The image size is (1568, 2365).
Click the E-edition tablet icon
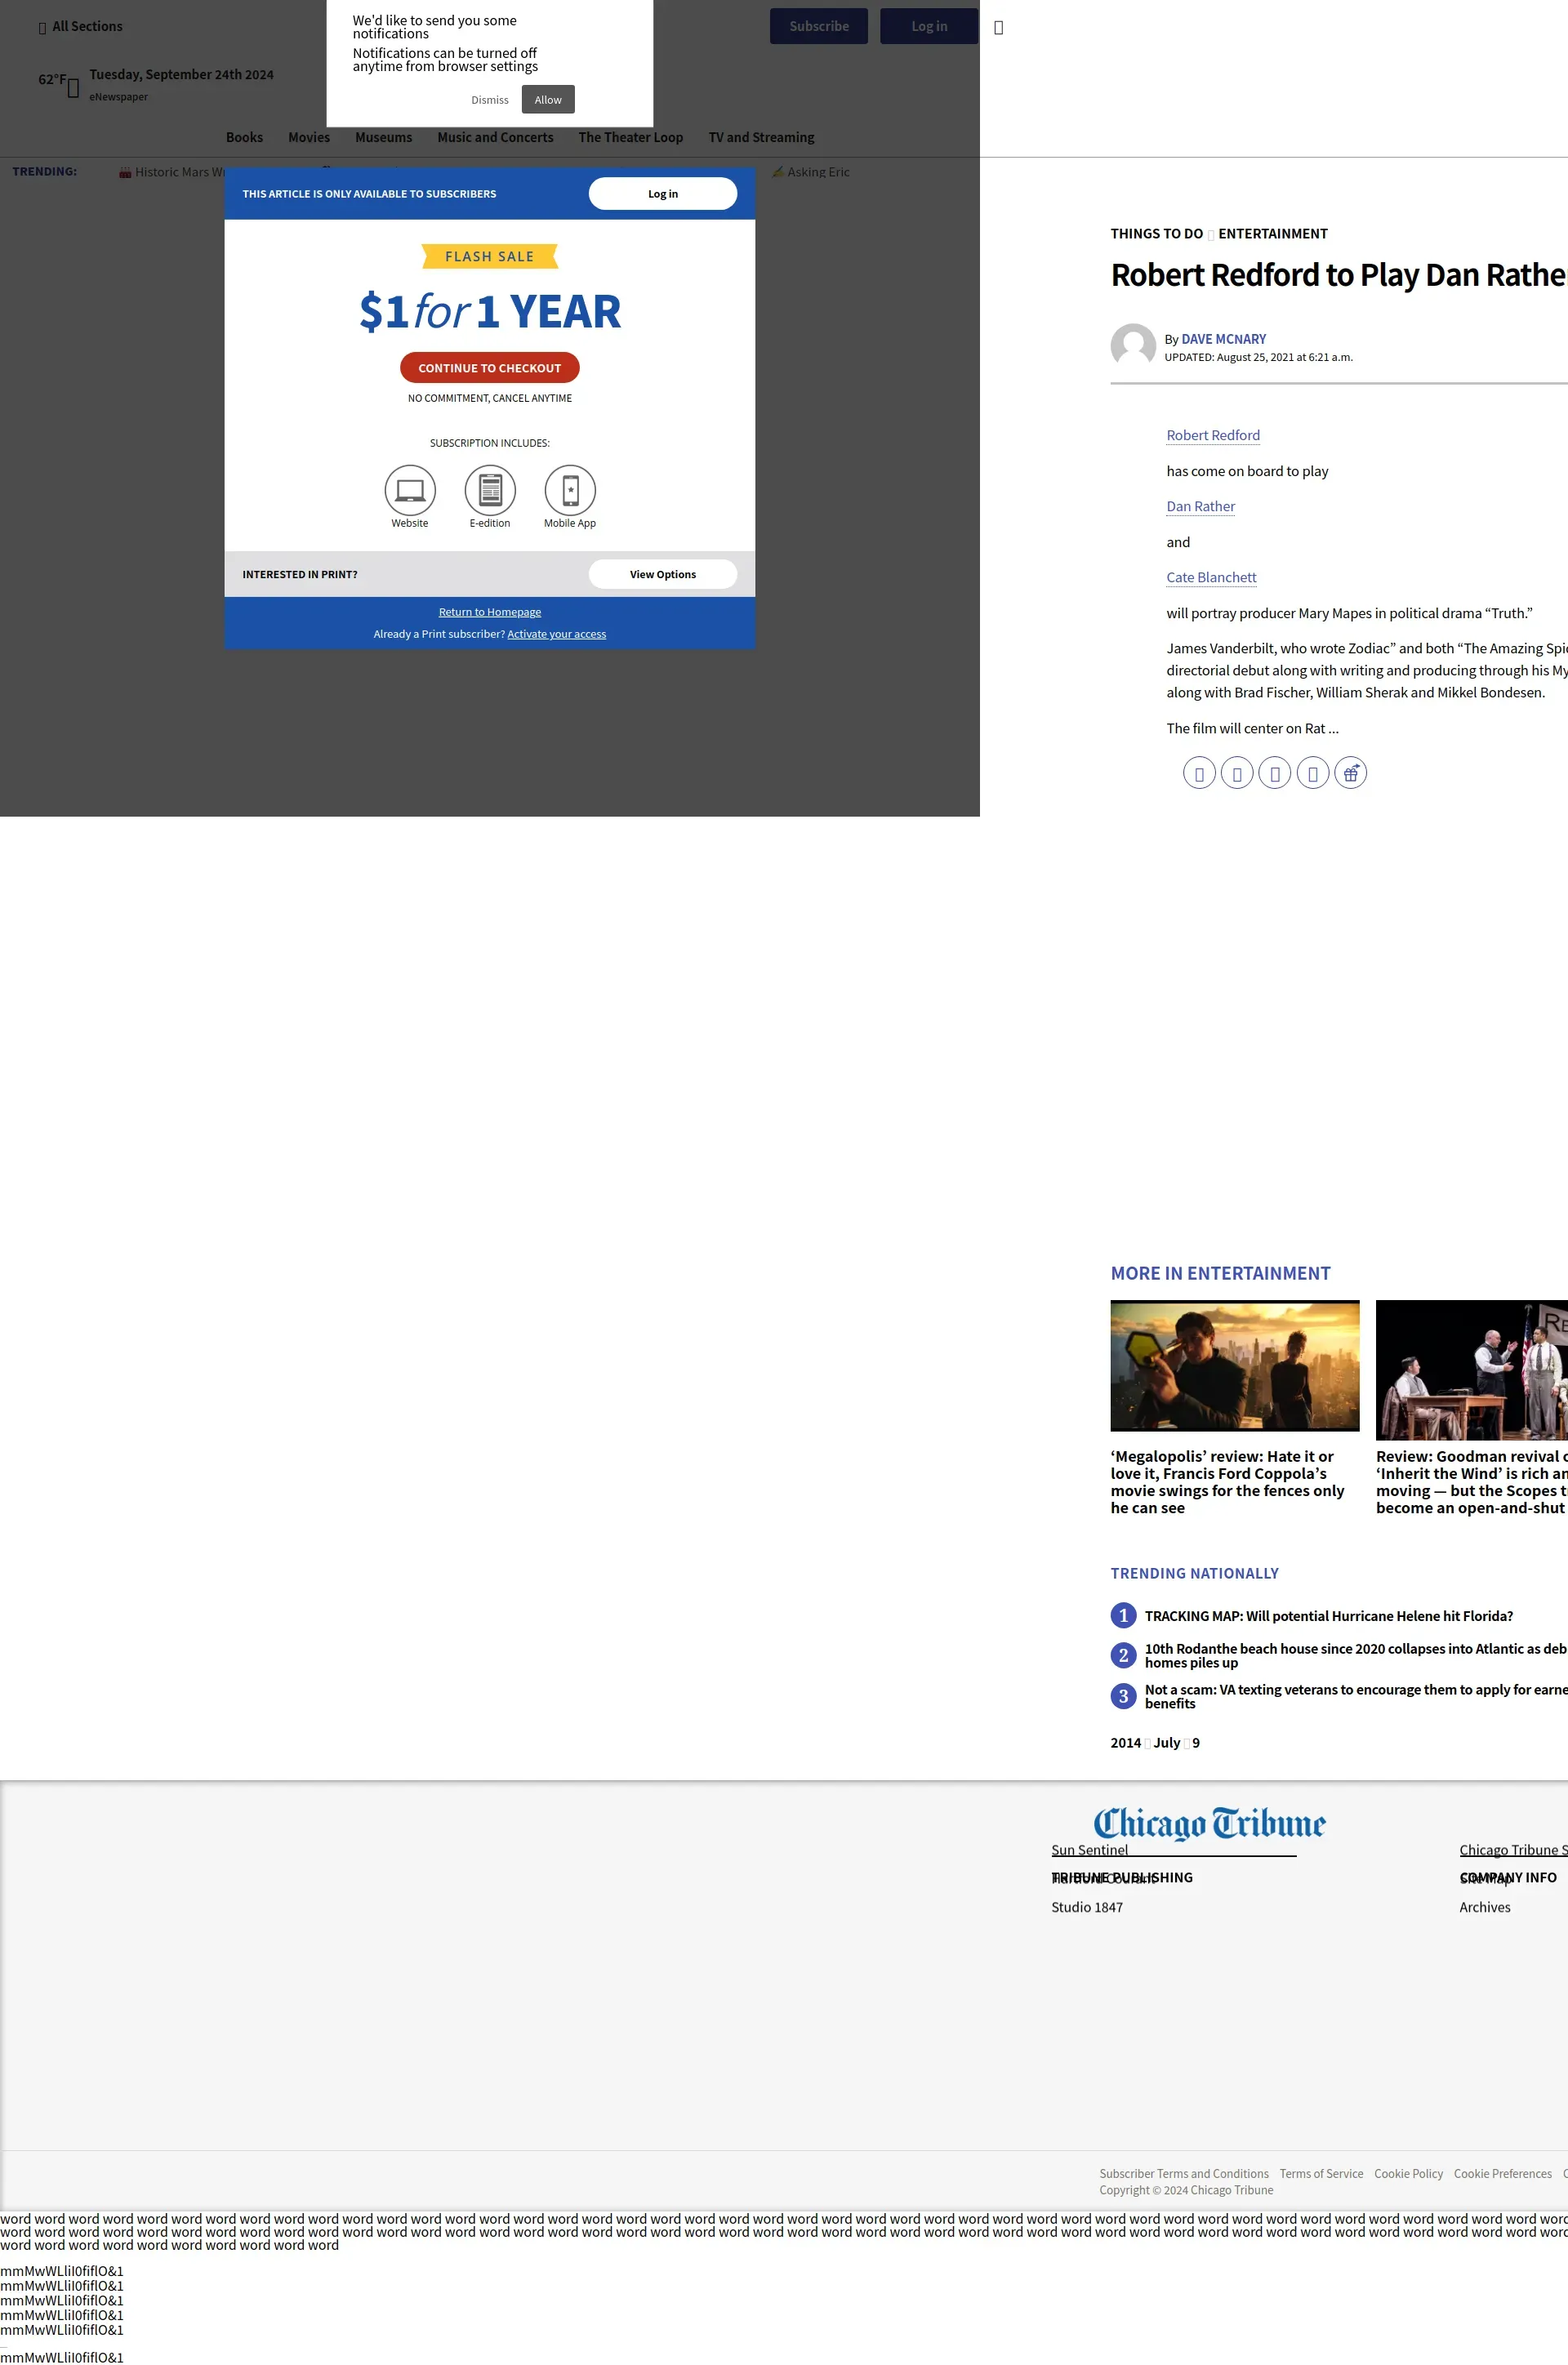coord(490,490)
